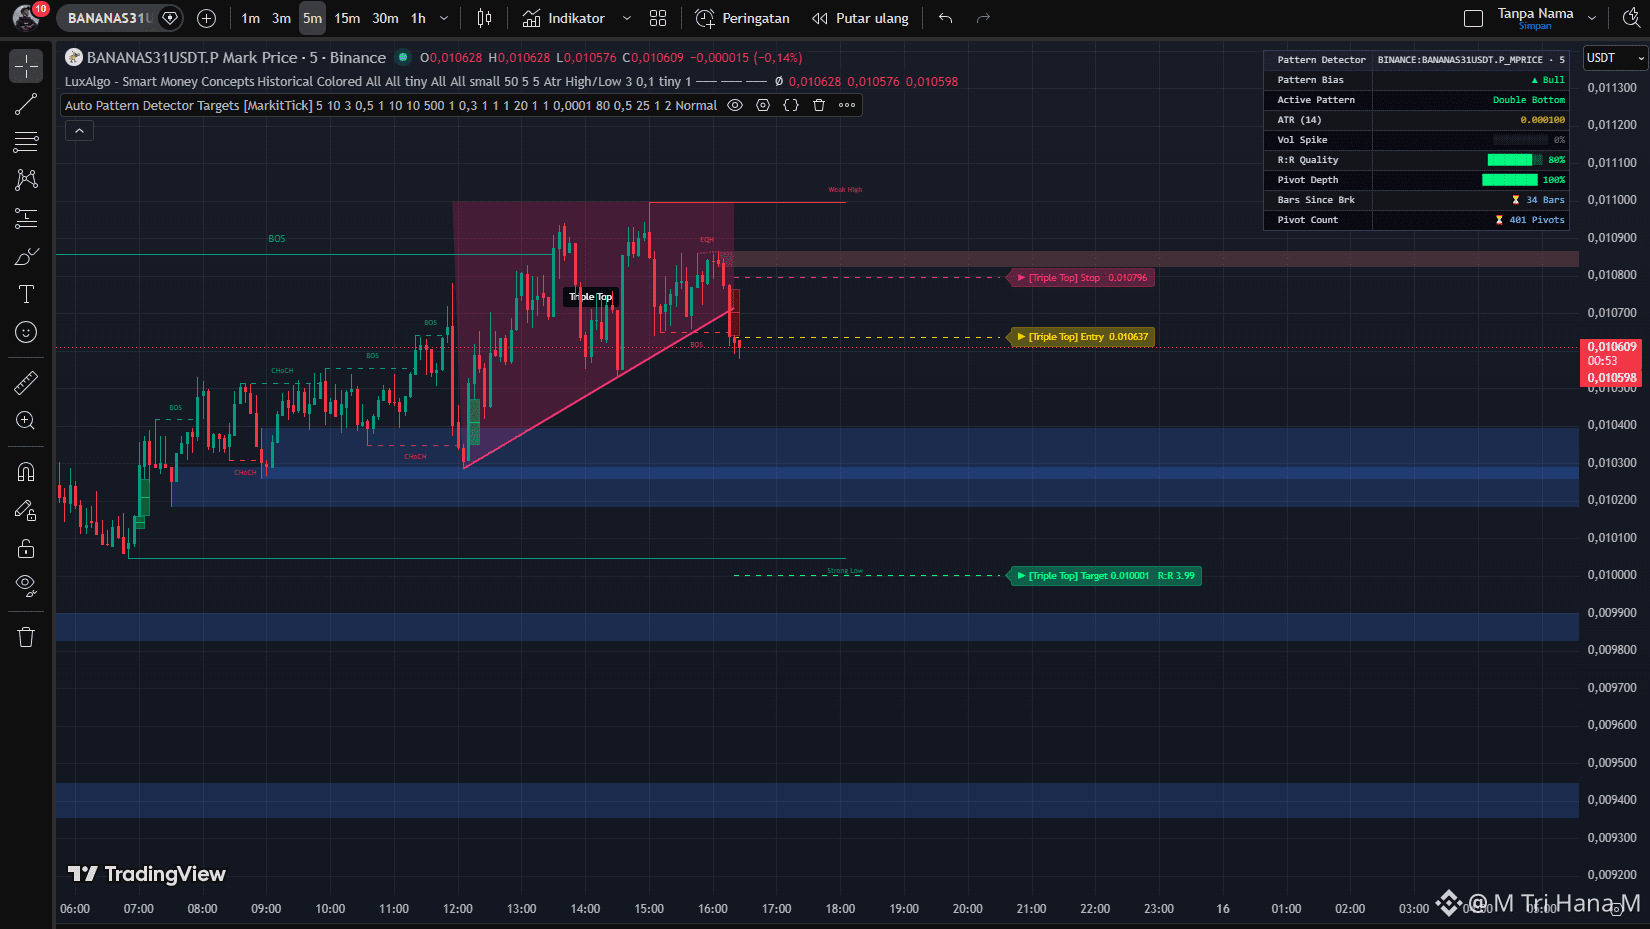Open quick search icon at top right

1631,18
